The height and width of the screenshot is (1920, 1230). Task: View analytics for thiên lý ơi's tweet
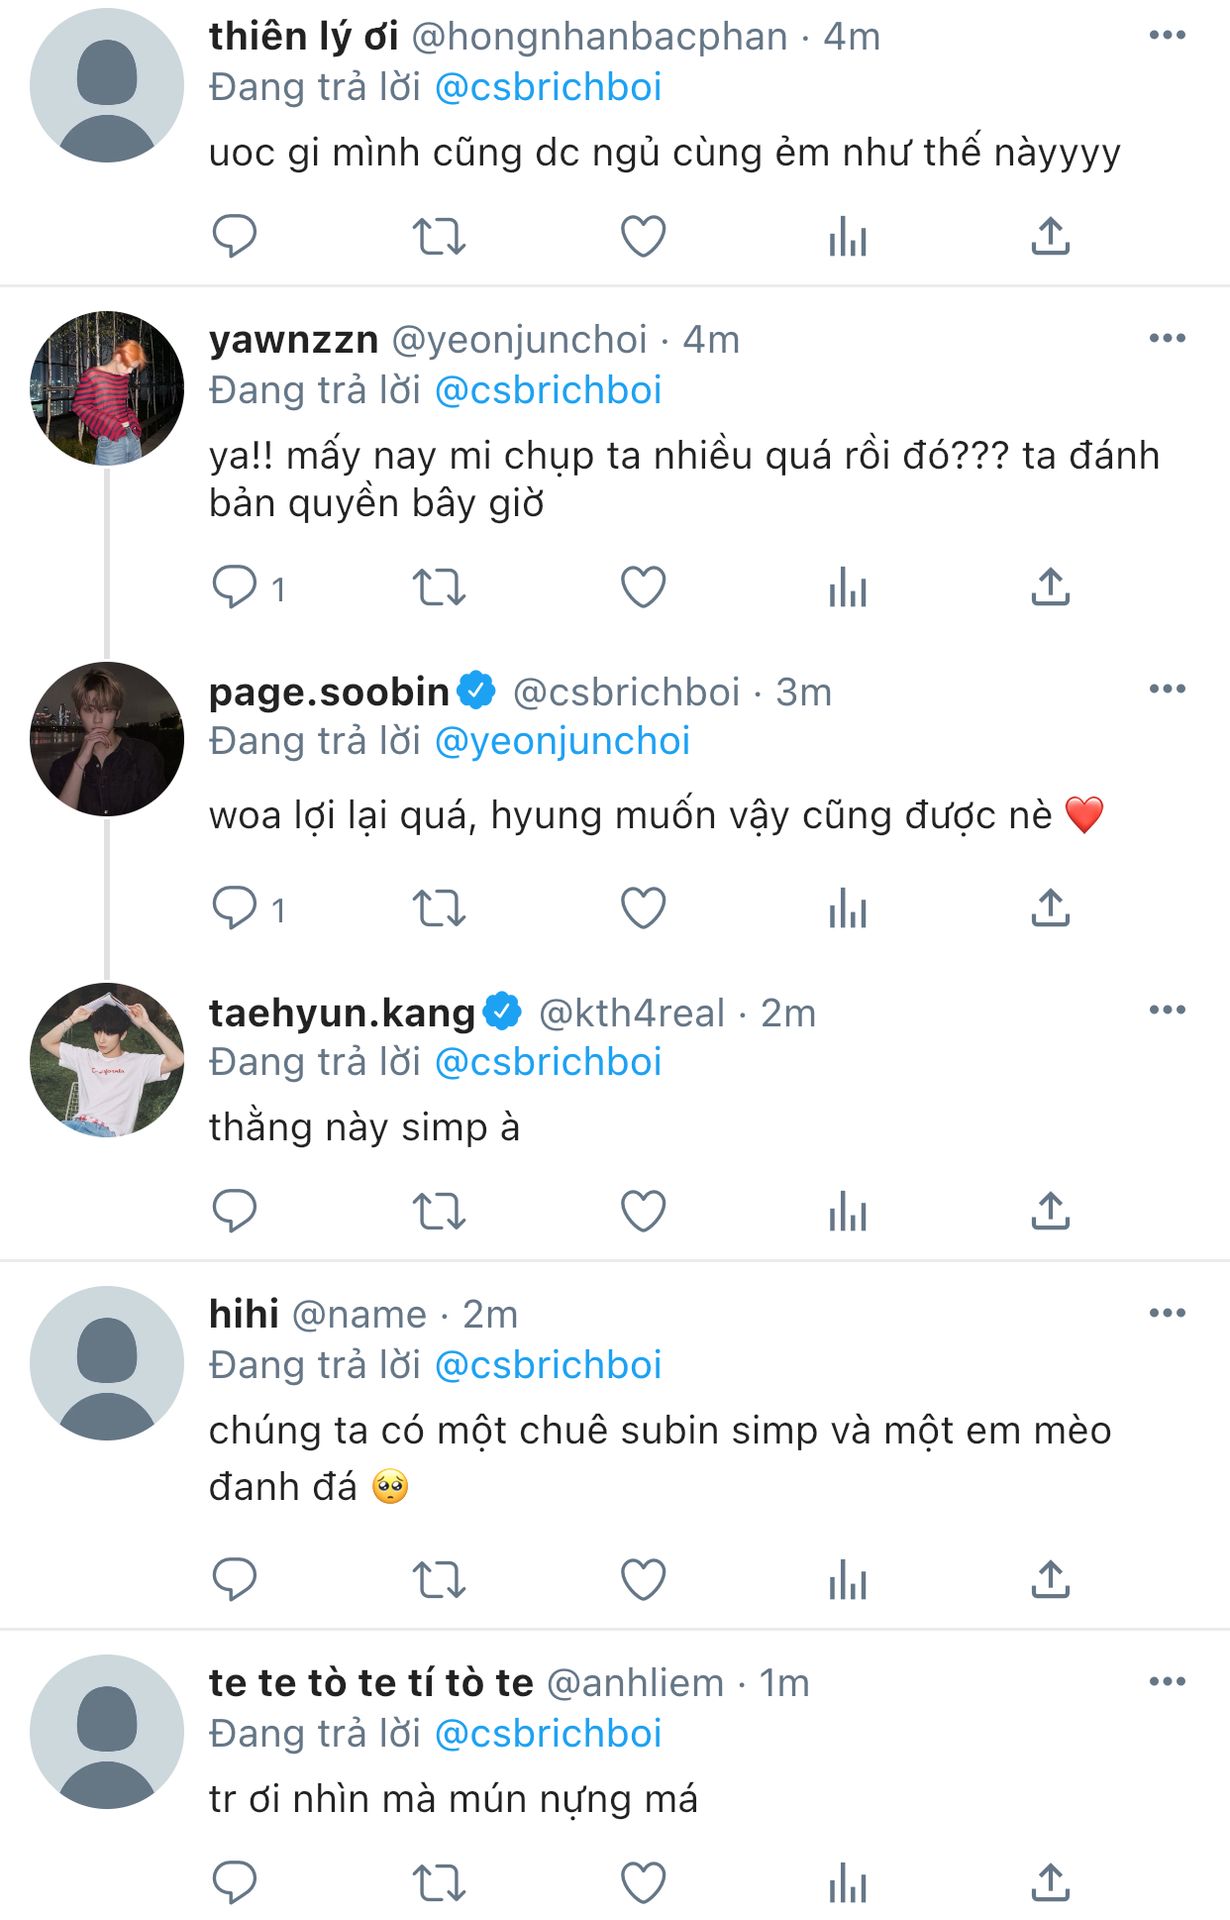click(x=847, y=237)
